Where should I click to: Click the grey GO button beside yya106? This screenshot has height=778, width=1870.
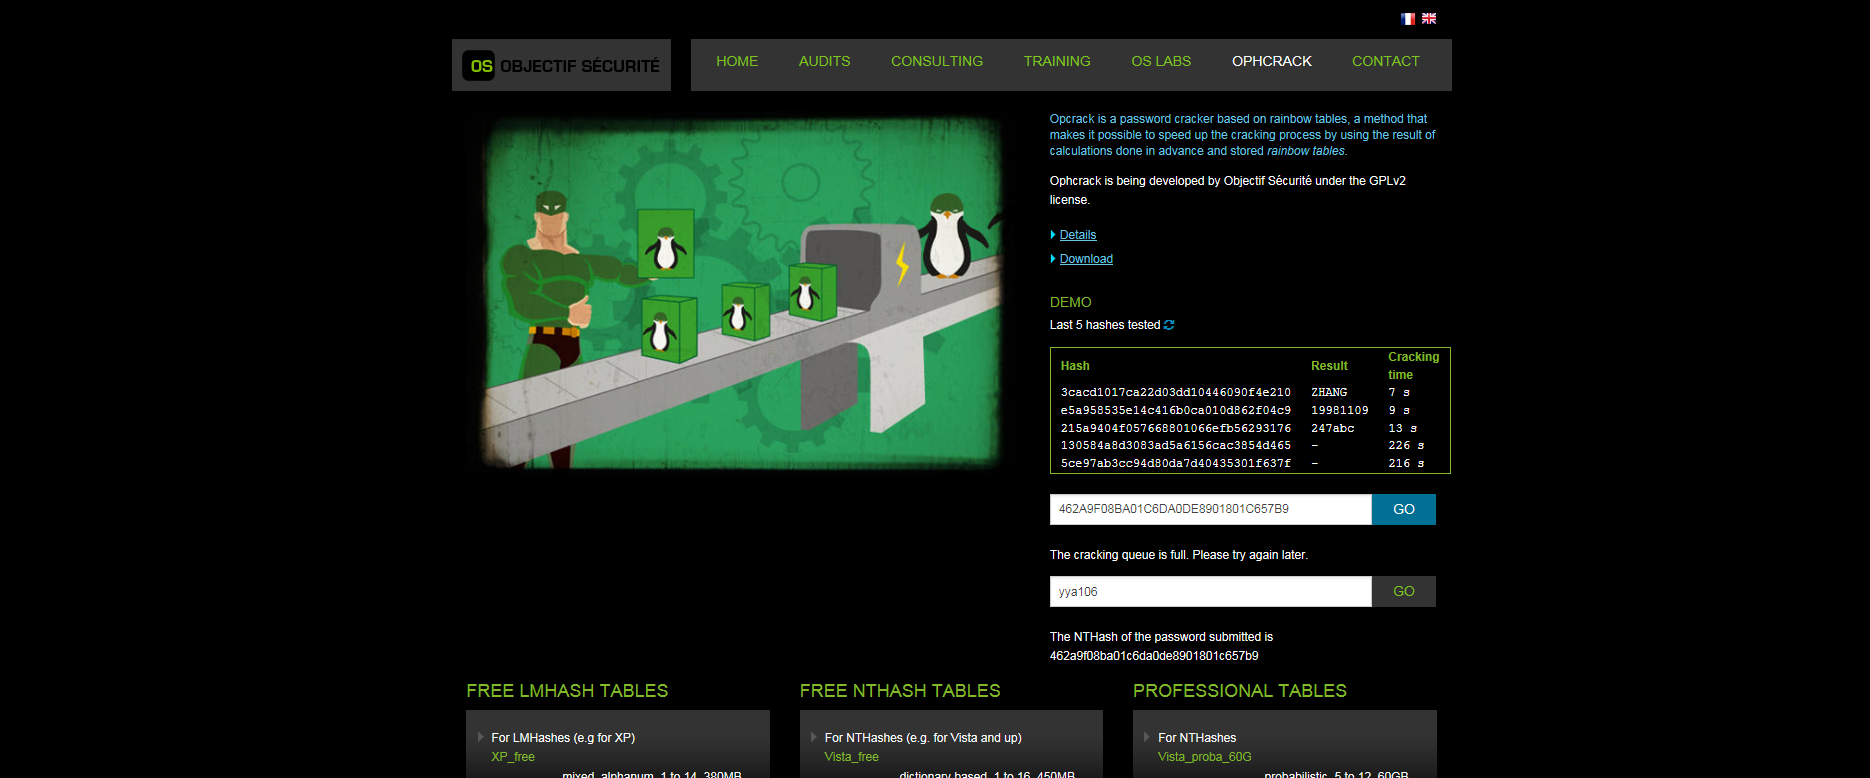[x=1404, y=591]
